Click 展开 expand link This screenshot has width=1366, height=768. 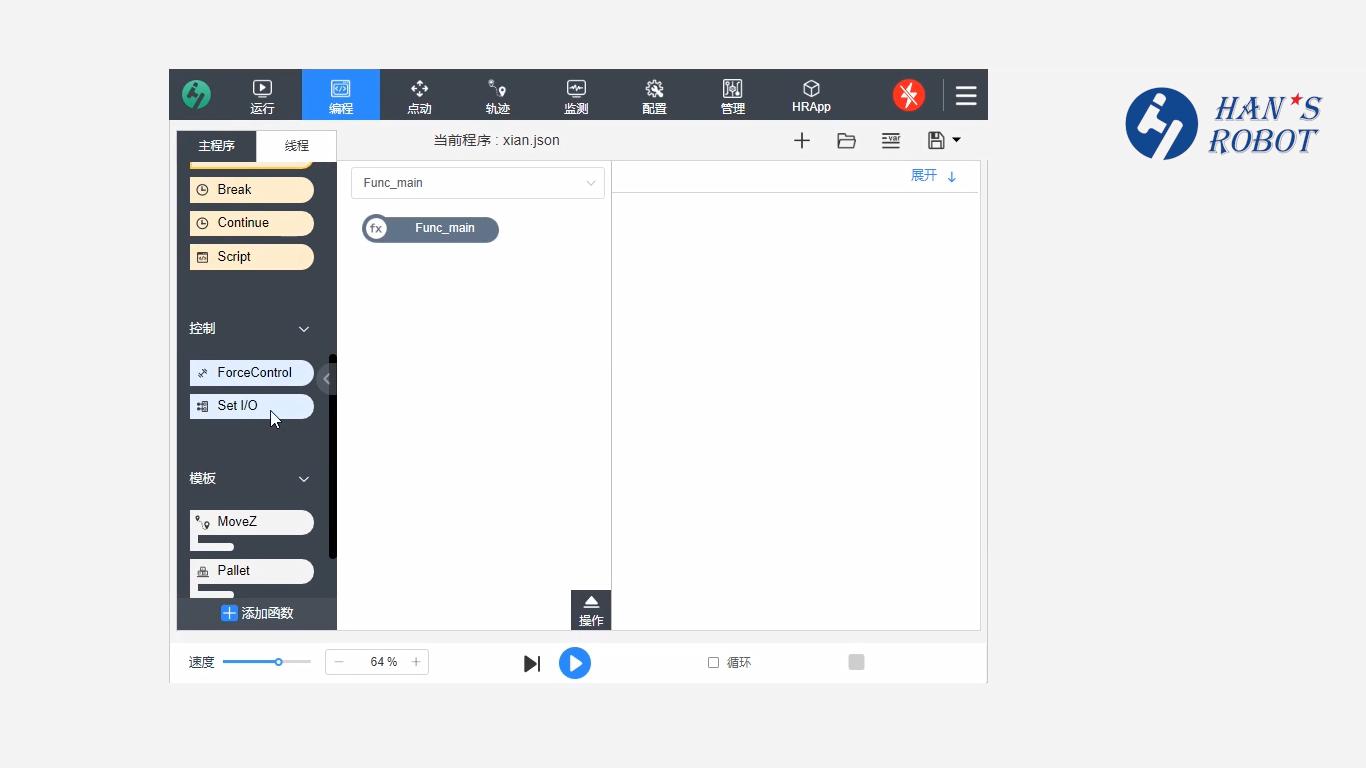(933, 176)
